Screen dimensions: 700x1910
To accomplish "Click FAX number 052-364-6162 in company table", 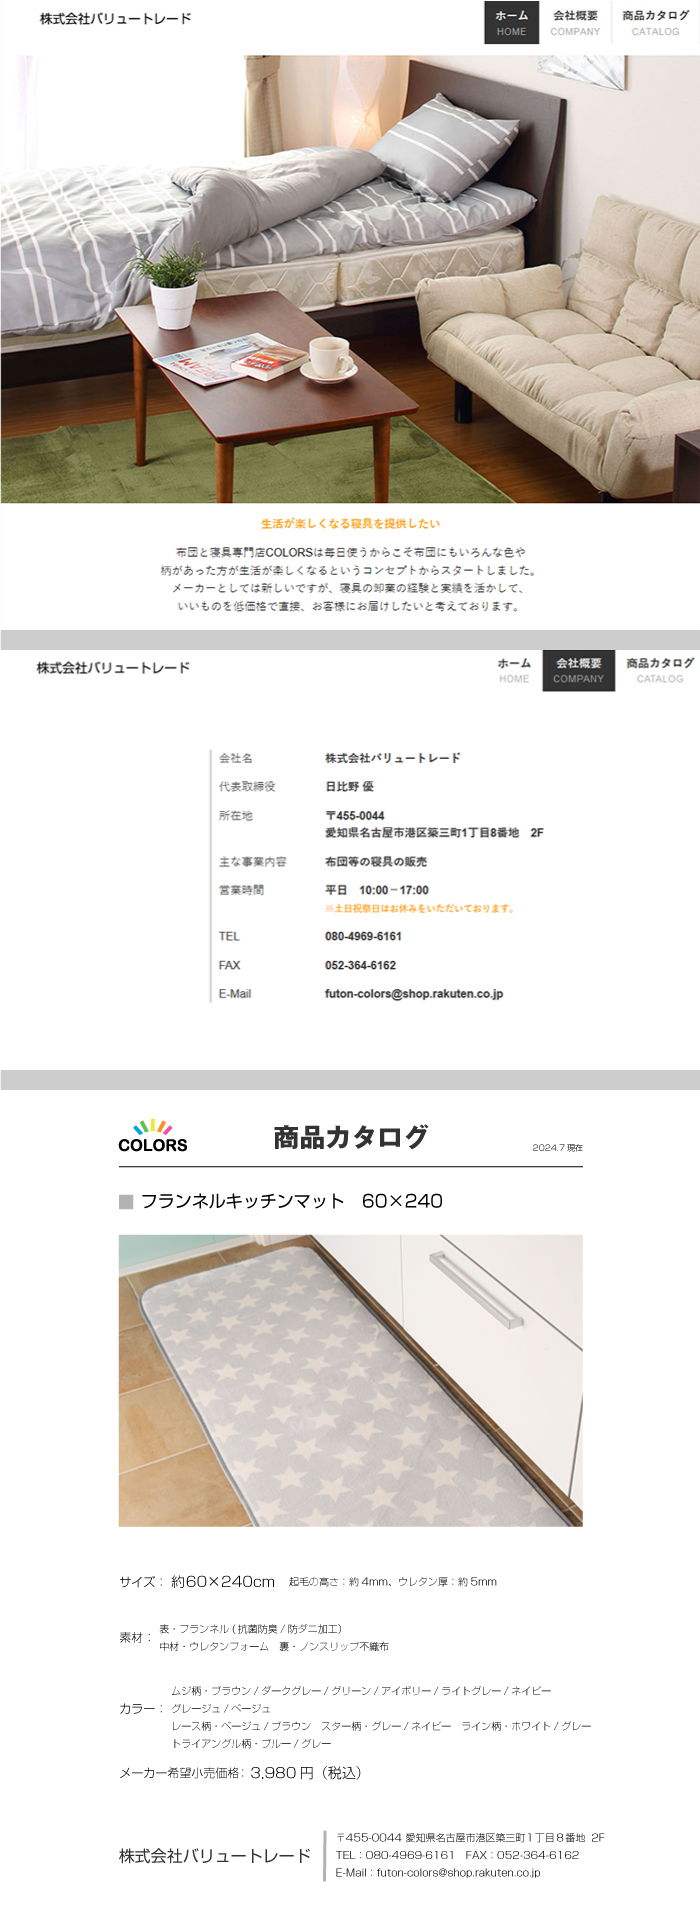I will (x=360, y=965).
